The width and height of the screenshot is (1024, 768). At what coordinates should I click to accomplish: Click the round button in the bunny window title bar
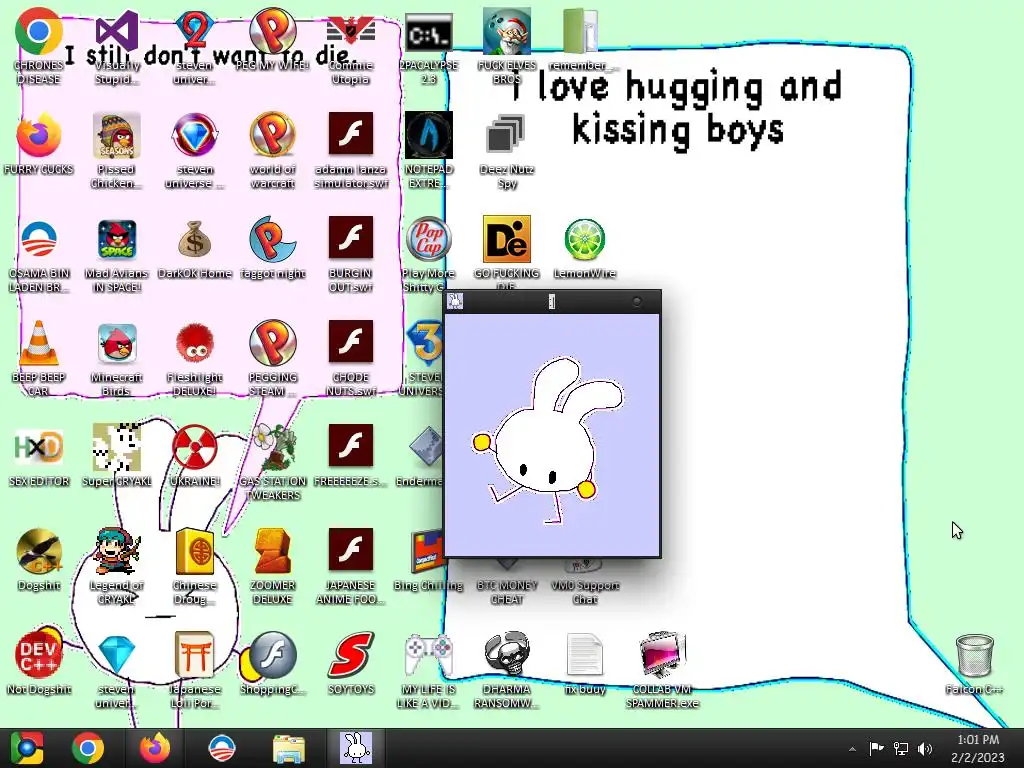point(637,301)
